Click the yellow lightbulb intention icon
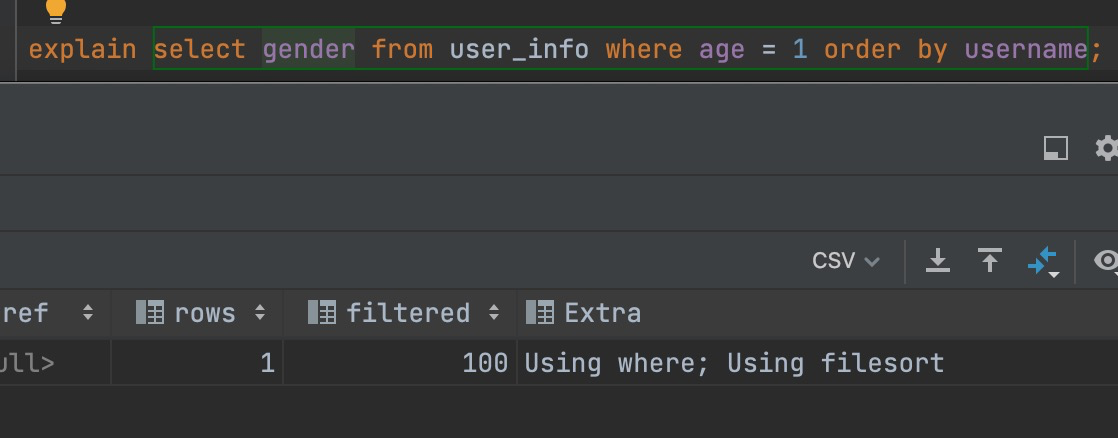Viewport: 1118px width, 438px height. pos(57,10)
